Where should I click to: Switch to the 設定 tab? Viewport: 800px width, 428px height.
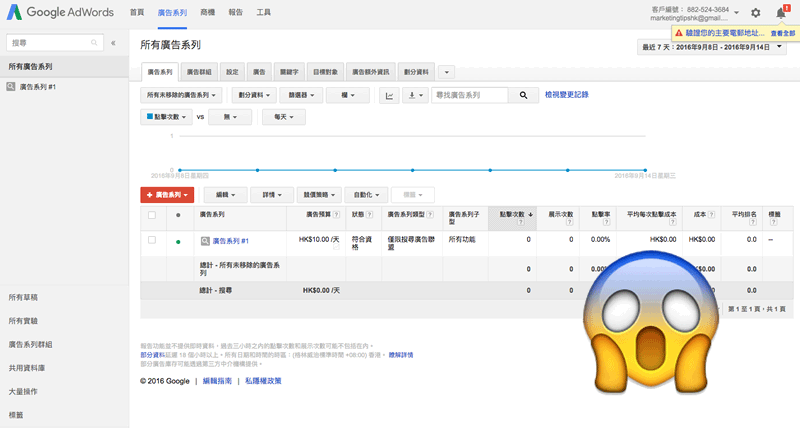[x=232, y=72]
